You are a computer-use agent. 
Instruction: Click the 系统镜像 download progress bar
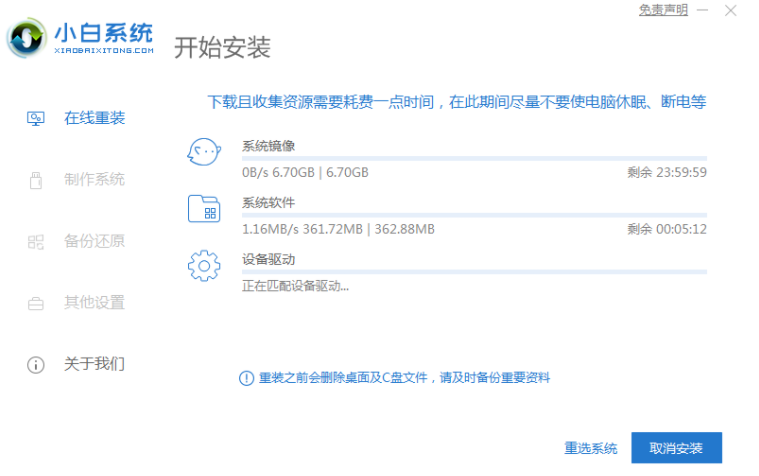(474, 158)
